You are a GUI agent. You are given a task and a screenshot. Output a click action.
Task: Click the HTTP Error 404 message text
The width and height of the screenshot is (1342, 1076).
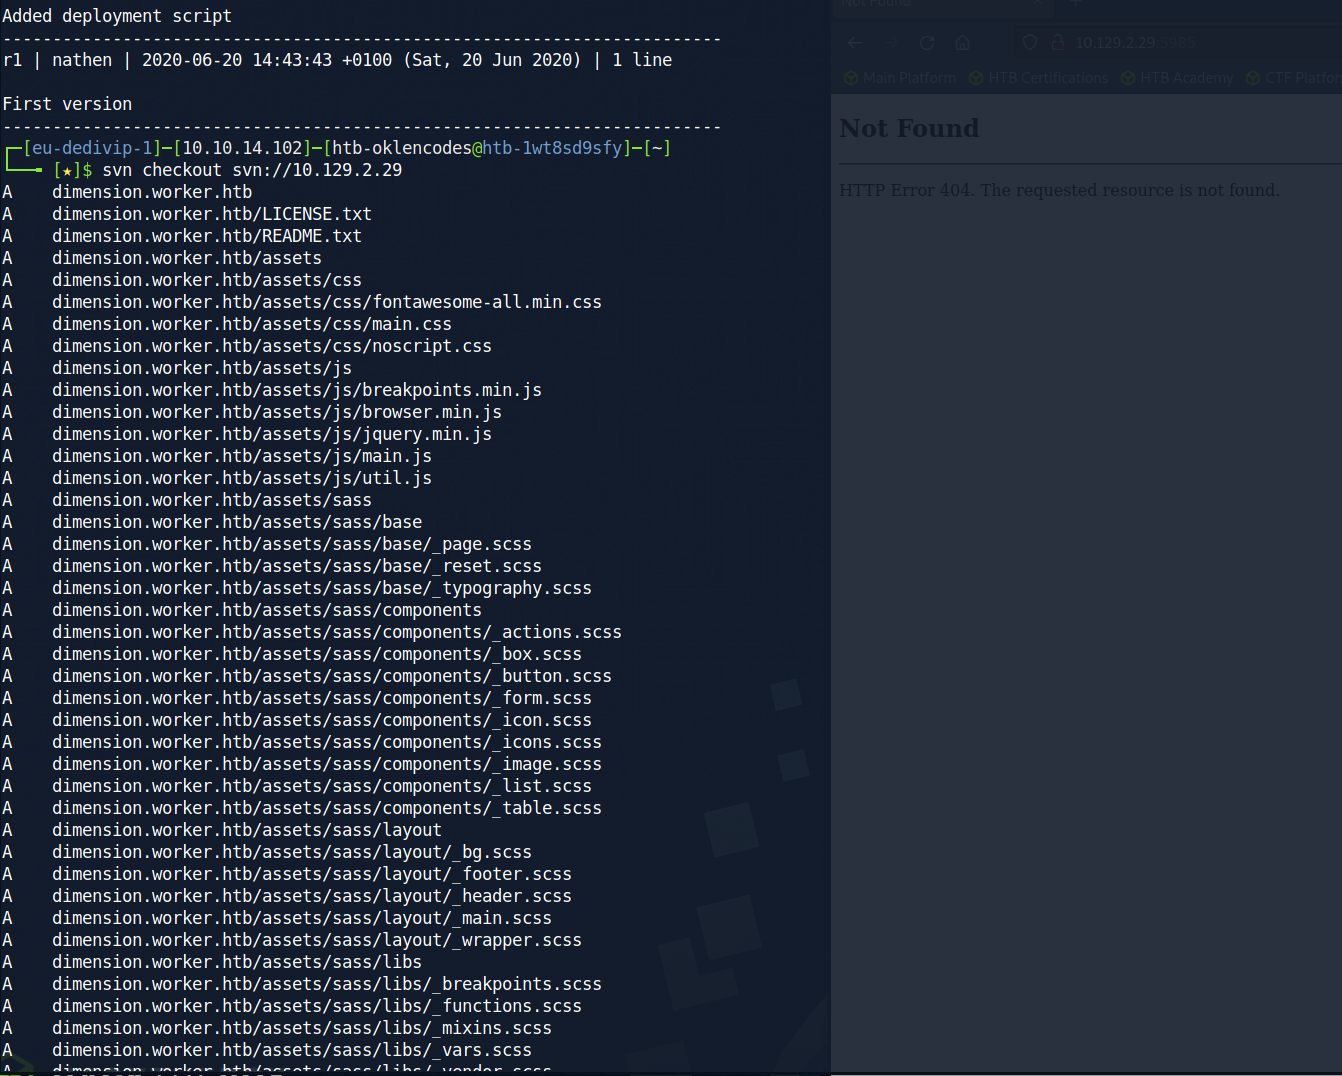click(1058, 190)
